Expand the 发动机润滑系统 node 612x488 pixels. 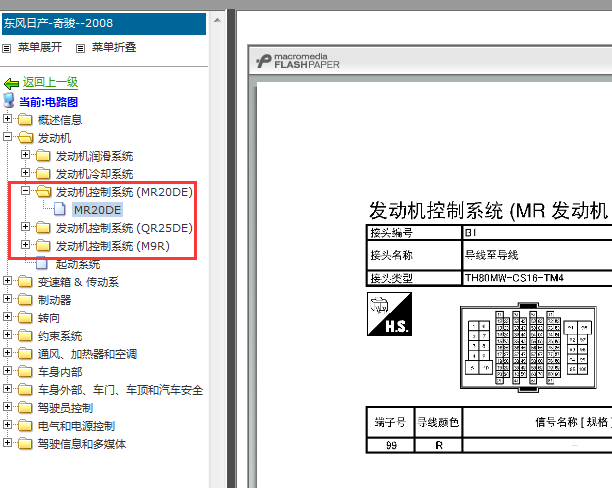[x=25, y=155]
